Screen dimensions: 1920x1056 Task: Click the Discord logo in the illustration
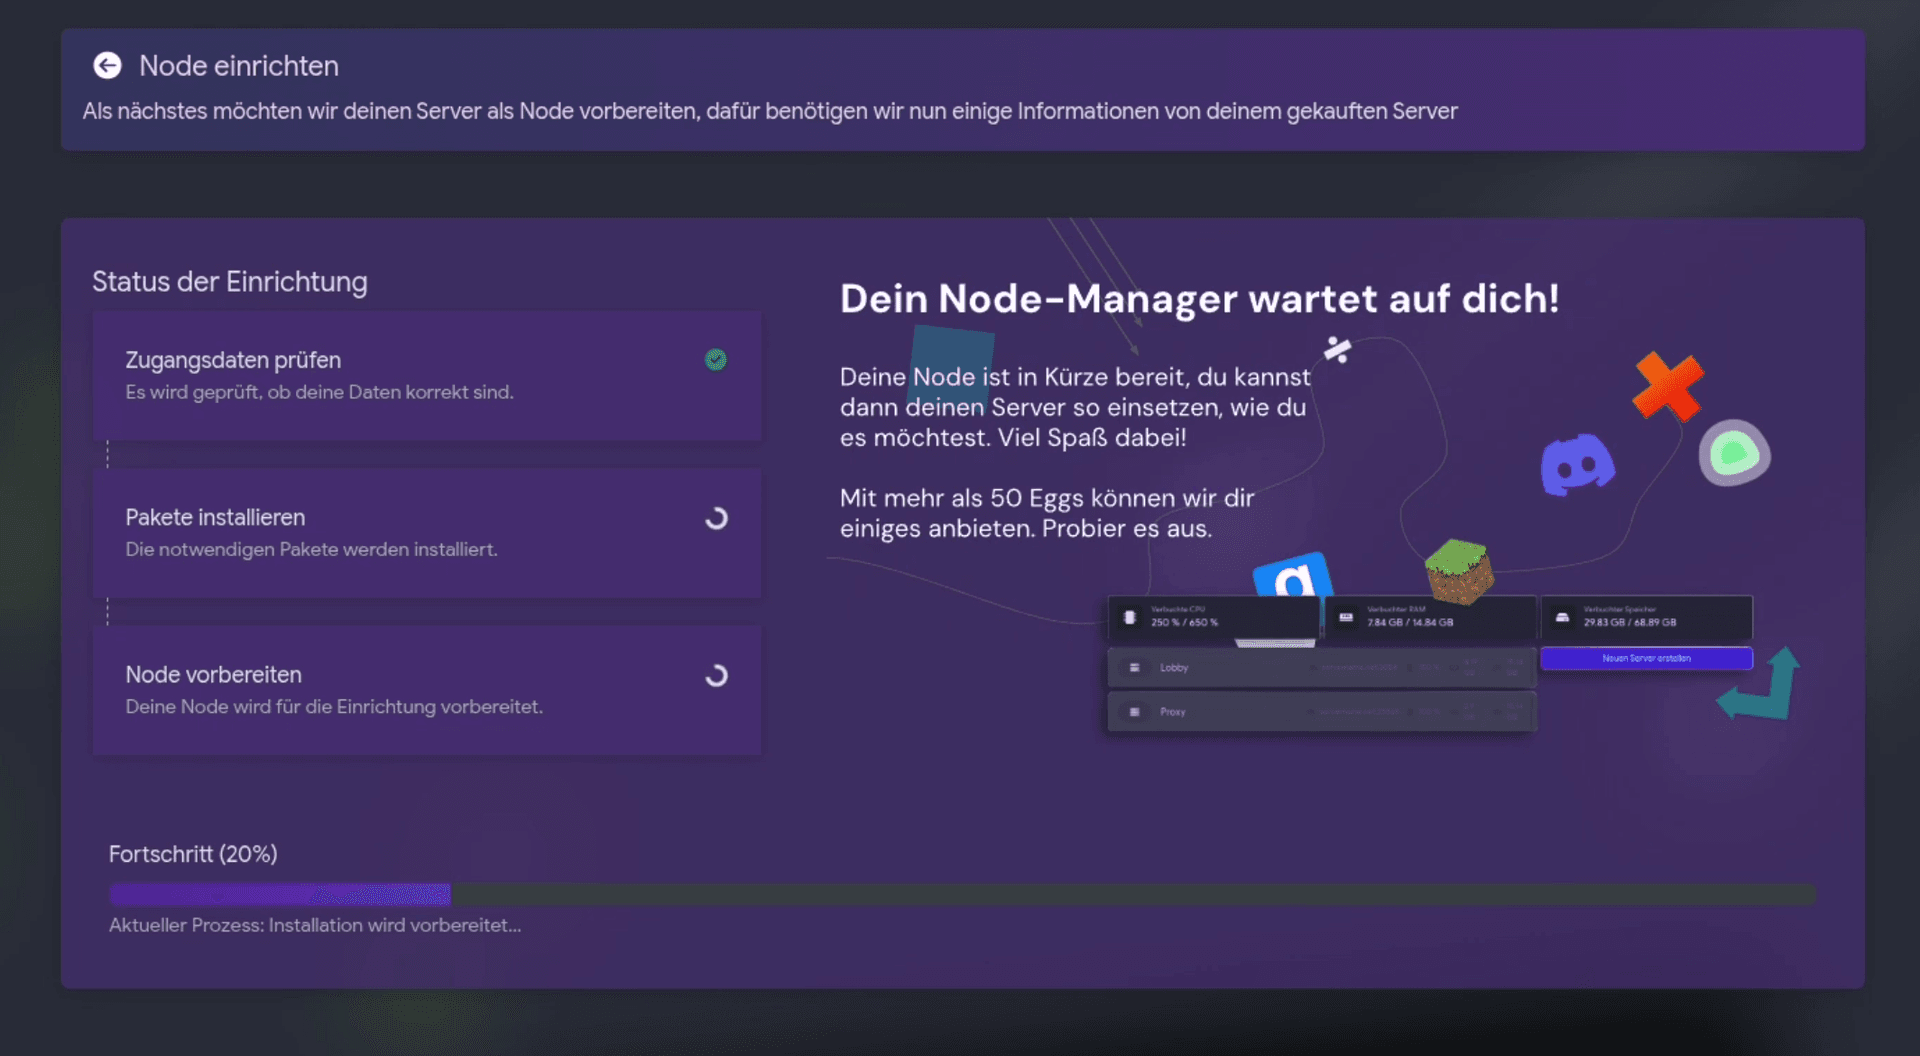pos(1577,464)
